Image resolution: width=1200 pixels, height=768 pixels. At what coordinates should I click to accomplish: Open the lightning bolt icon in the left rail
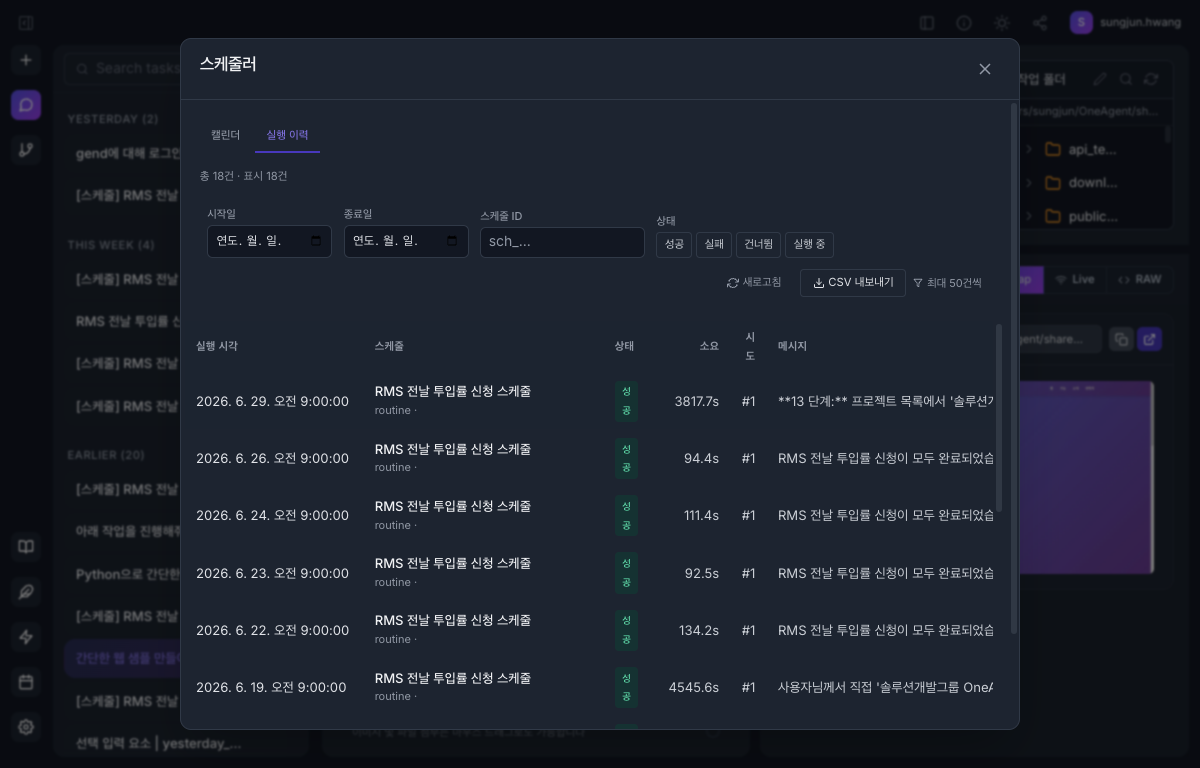tap(26, 637)
